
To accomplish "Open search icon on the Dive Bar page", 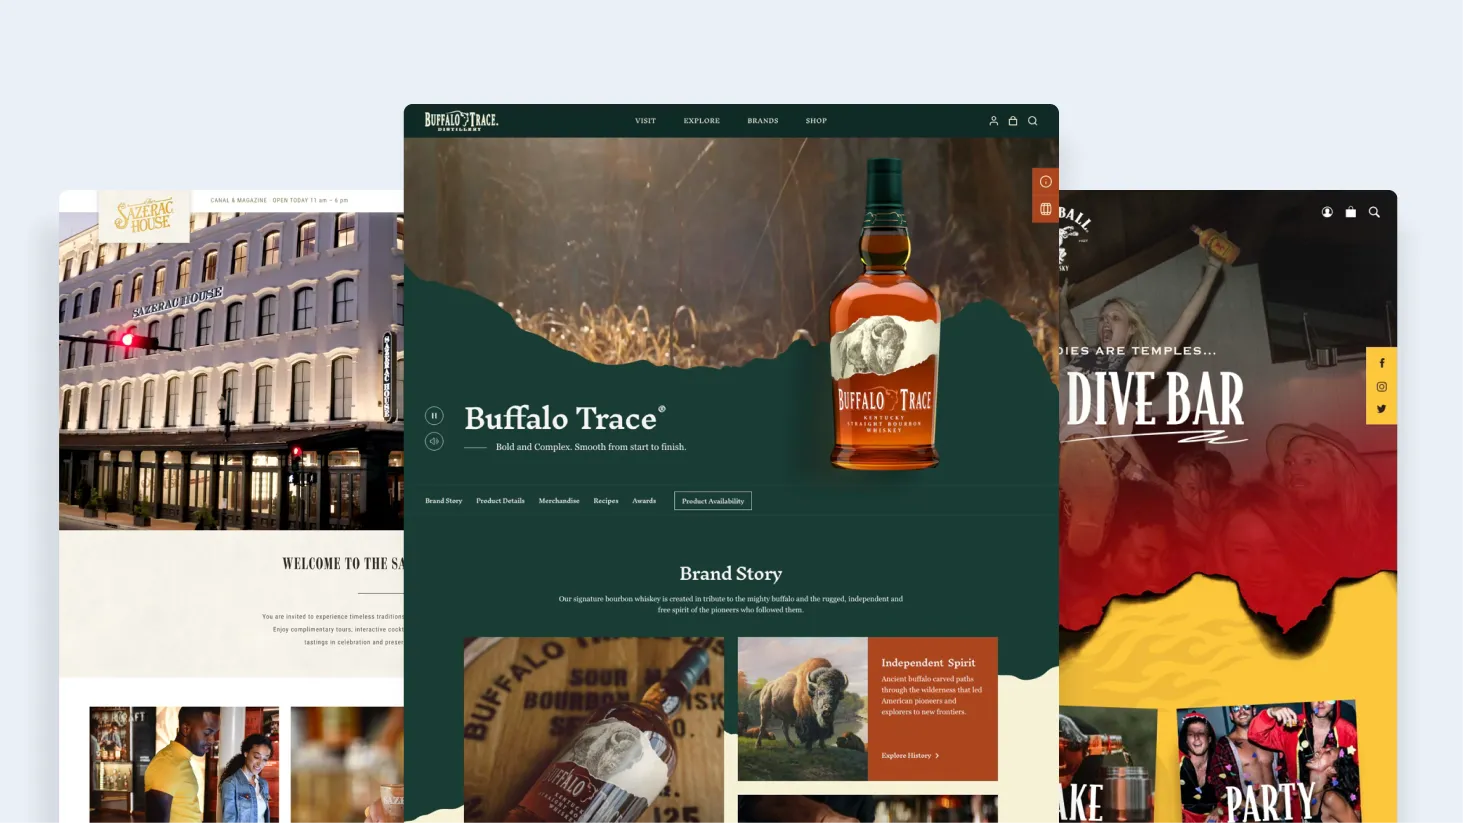I will [1374, 212].
